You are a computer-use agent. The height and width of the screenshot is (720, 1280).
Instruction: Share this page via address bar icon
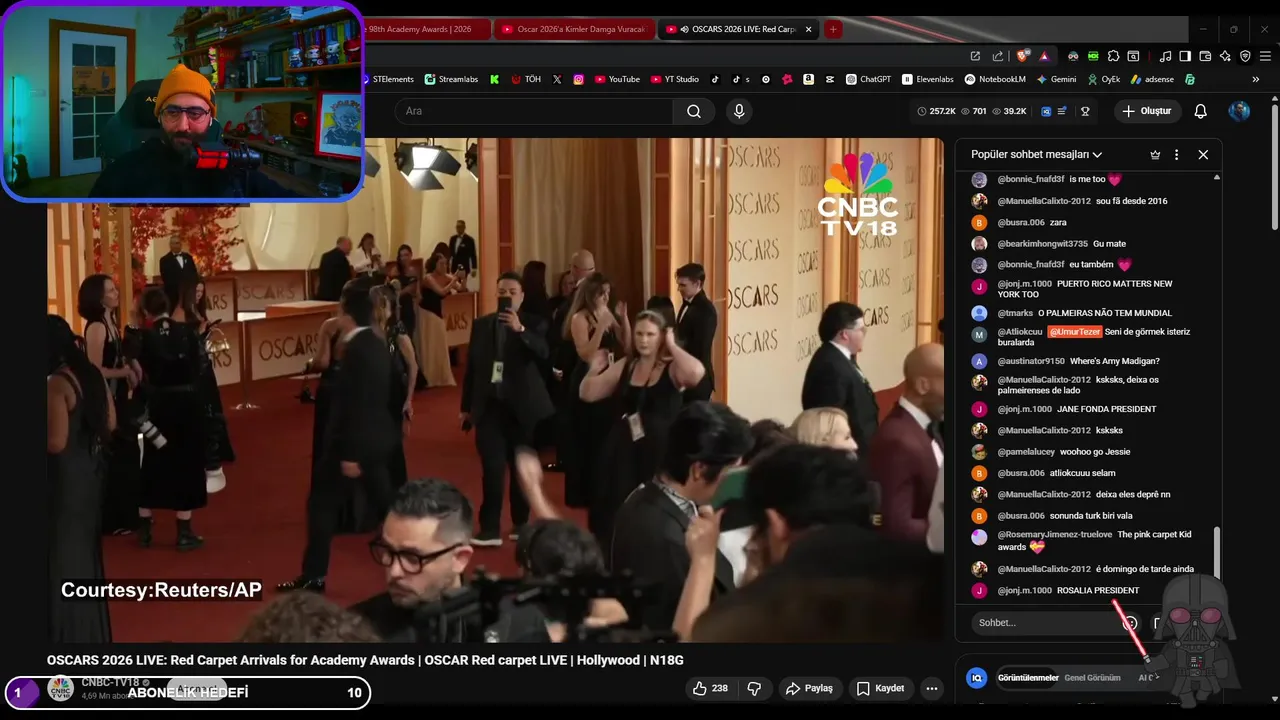point(997,56)
